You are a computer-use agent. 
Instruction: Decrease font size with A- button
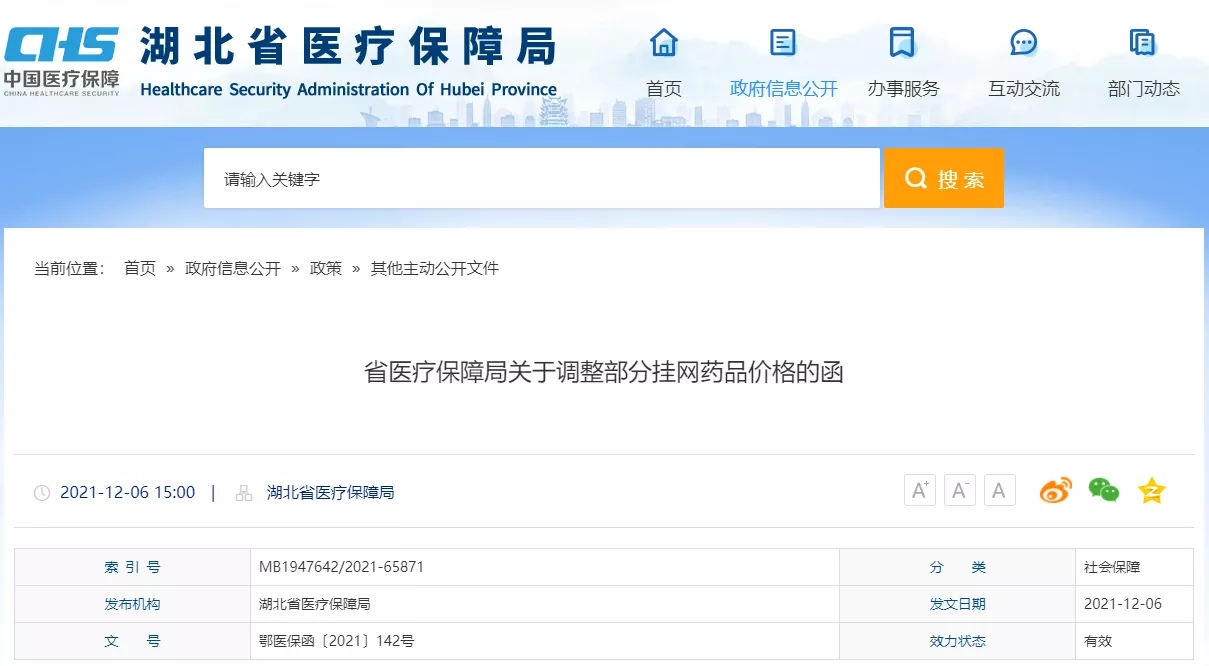point(959,491)
